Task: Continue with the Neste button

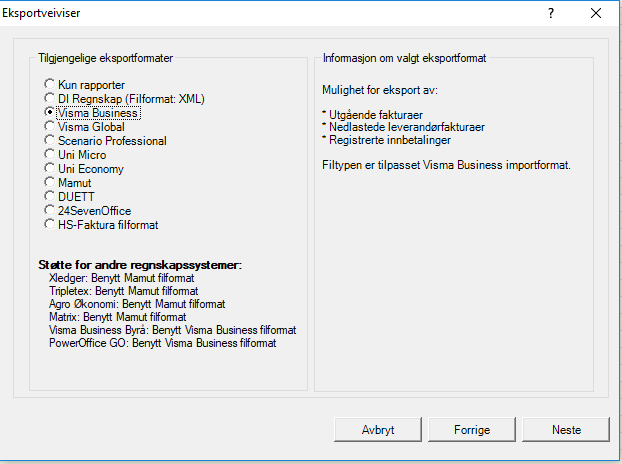Action: [x=566, y=429]
